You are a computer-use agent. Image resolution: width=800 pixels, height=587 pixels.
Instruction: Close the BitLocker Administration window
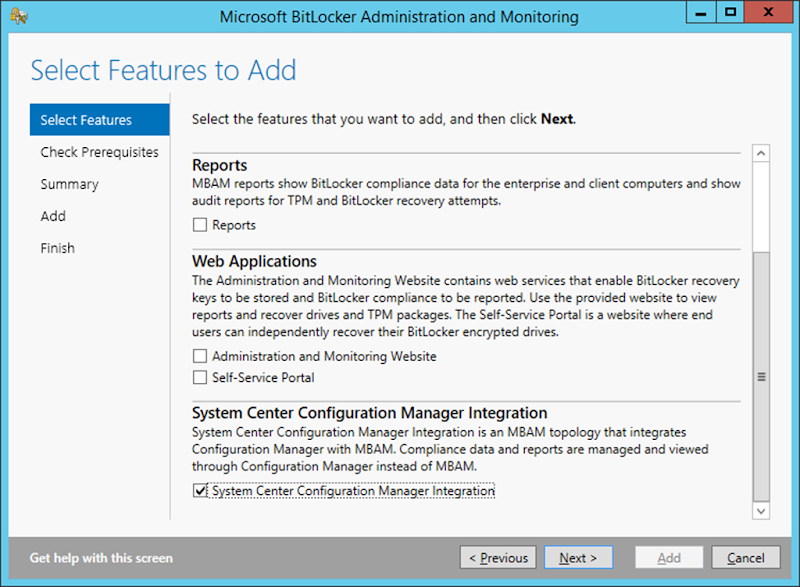tap(768, 12)
